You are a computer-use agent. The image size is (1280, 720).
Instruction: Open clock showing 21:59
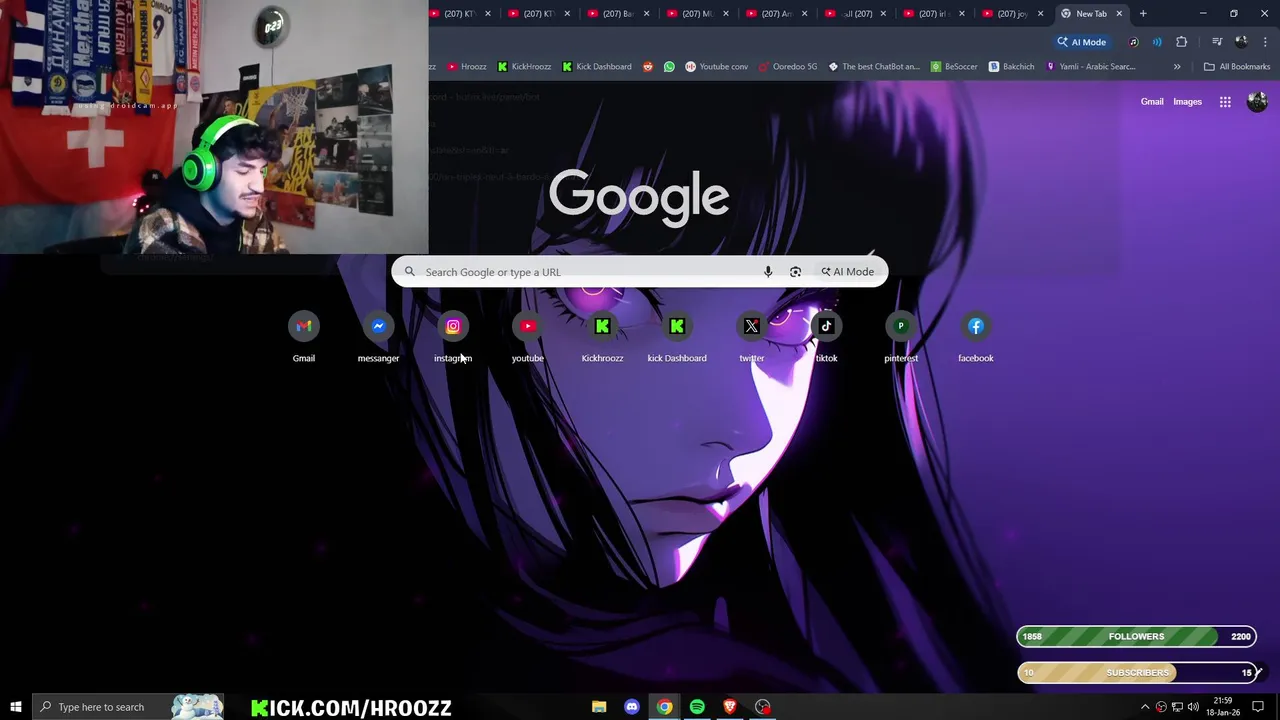[x=1222, y=707]
